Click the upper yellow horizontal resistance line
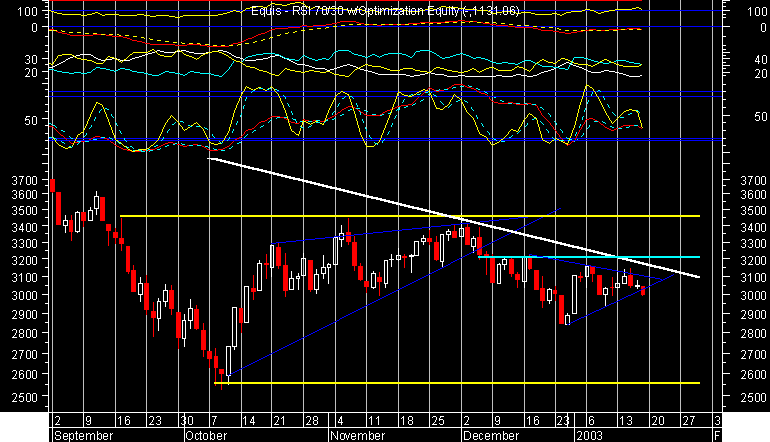 click(410, 216)
